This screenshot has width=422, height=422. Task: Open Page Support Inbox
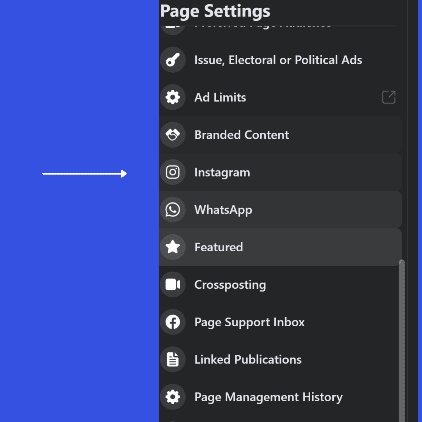pos(280,322)
